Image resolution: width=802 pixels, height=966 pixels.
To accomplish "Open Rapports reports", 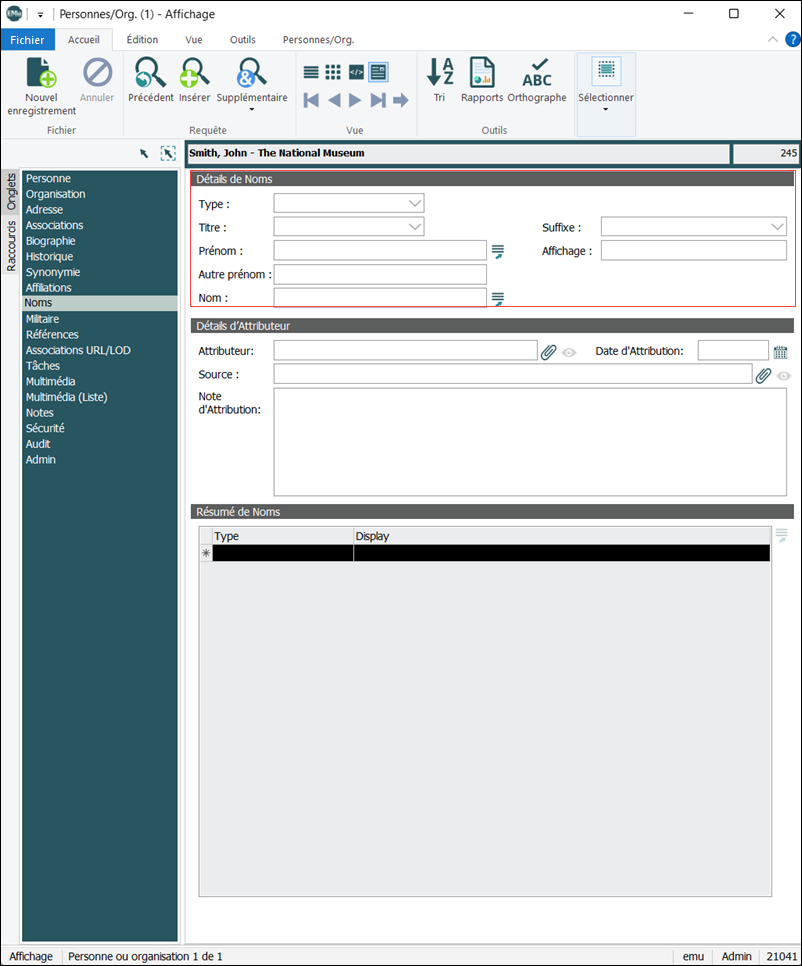I will [482, 80].
